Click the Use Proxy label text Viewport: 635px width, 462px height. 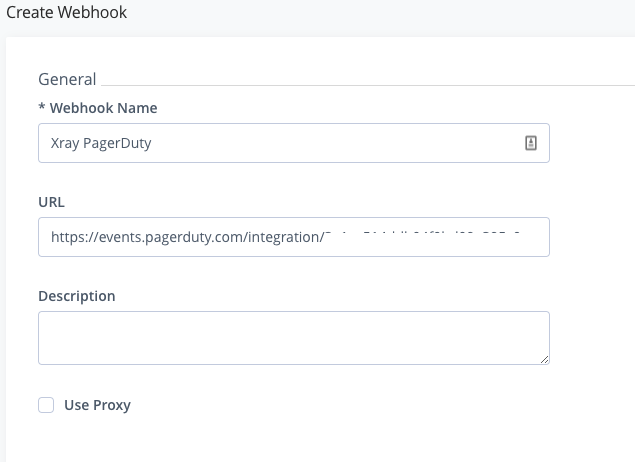(x=97, y=405)
